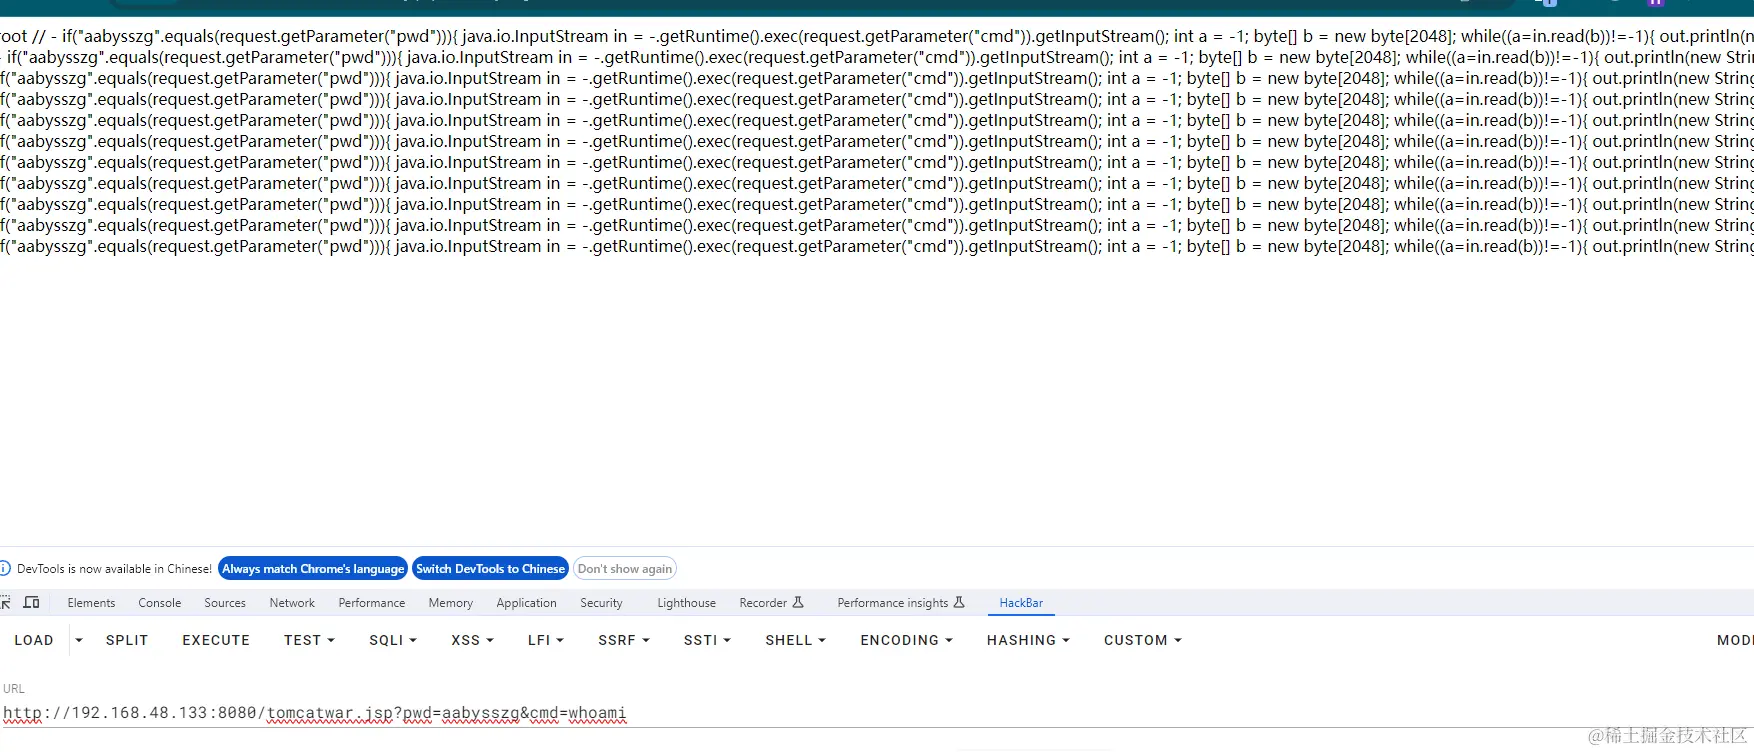Switch to the Console tab
Image resolution: width=1754 pixels, height=752 pixels.
coord(160,603)
